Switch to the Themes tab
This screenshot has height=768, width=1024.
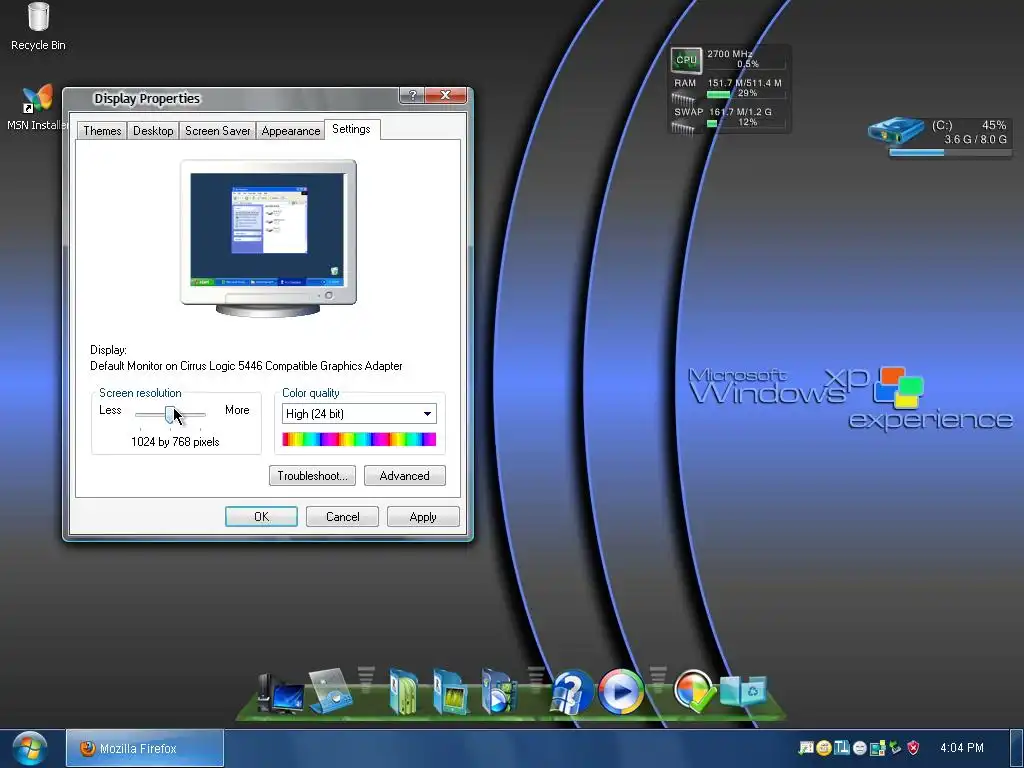[103, 131]
